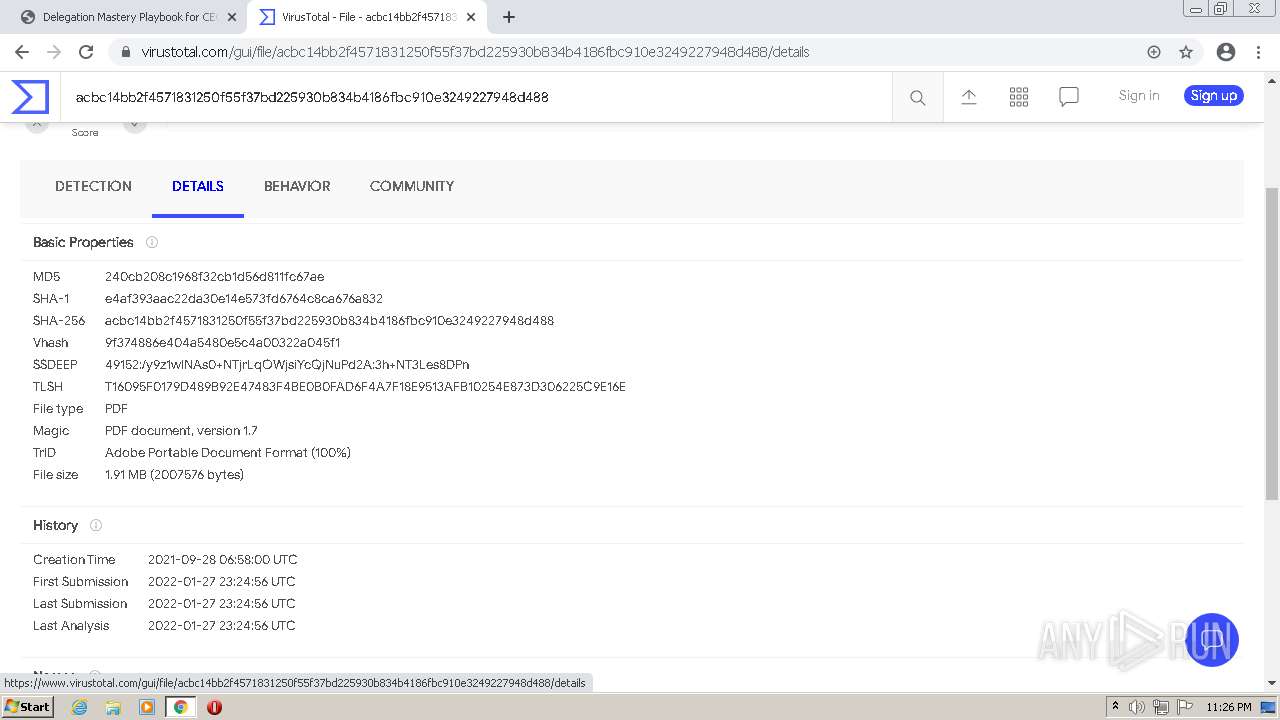Click the Vhash value

click(222, 343)
